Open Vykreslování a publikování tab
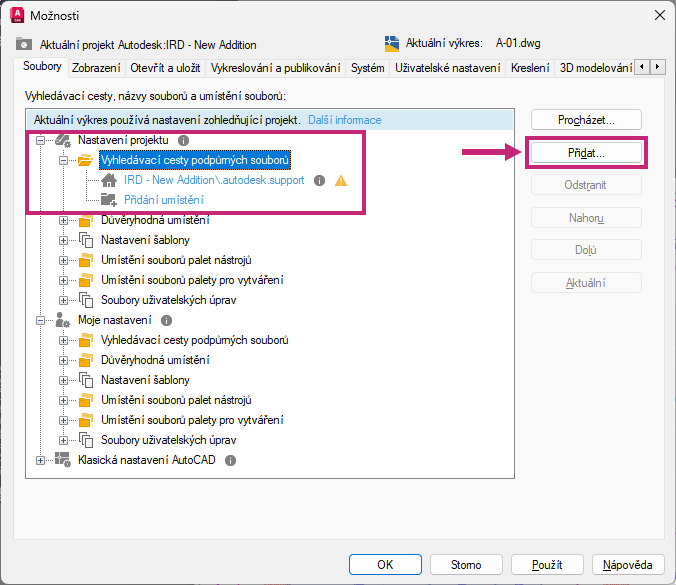Screen dimensions: 676x585 click(275, 68)
